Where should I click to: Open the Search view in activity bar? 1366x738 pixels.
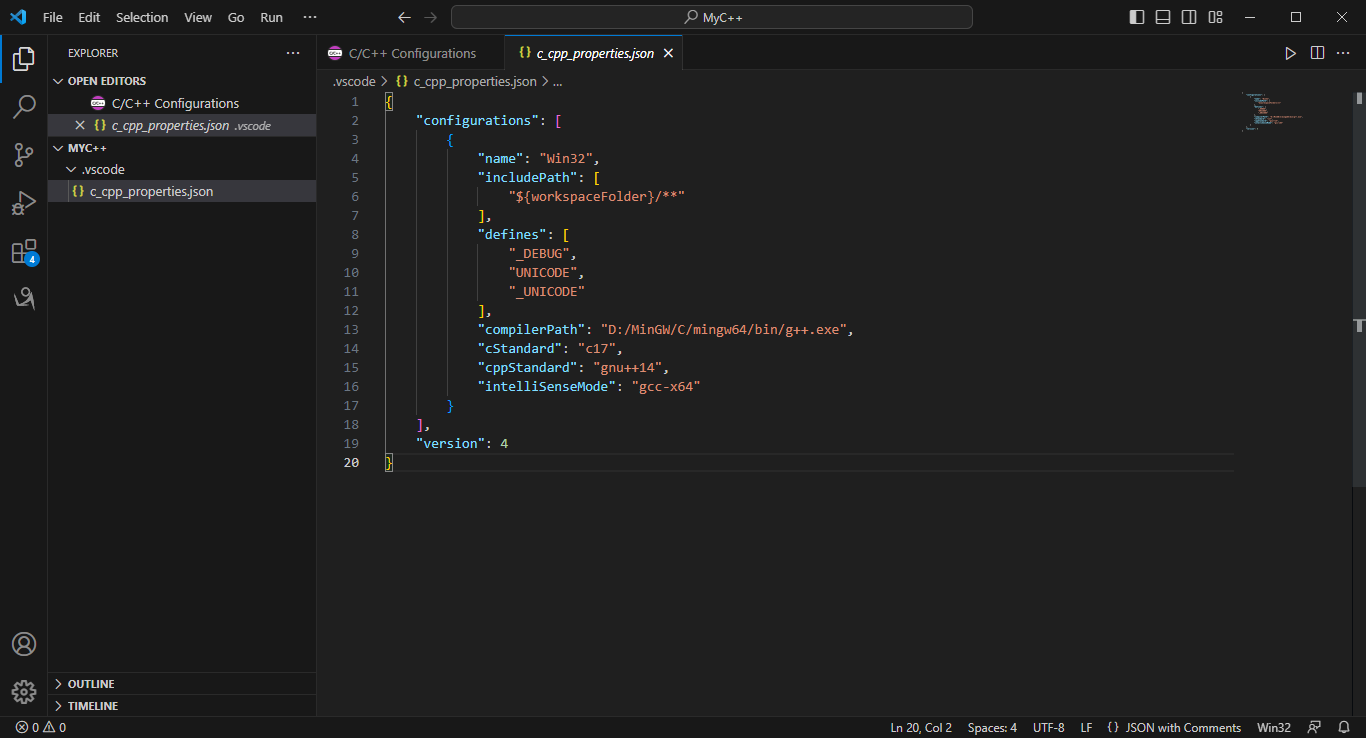coord(24,106)
